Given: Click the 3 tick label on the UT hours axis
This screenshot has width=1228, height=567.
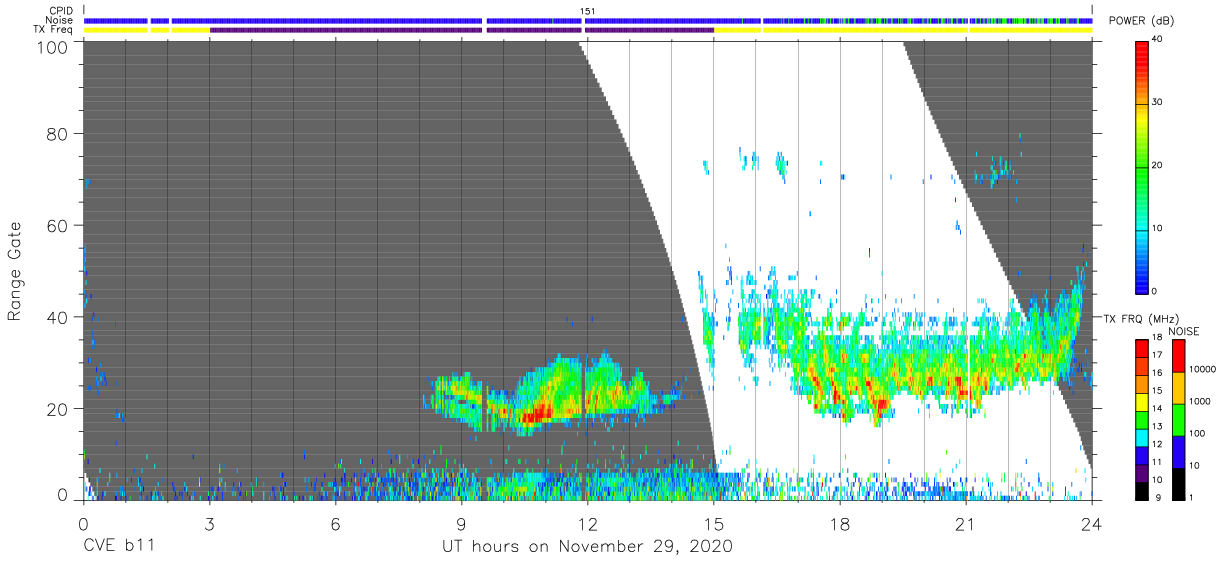Looking at the screenshot, I should (209, 523).
